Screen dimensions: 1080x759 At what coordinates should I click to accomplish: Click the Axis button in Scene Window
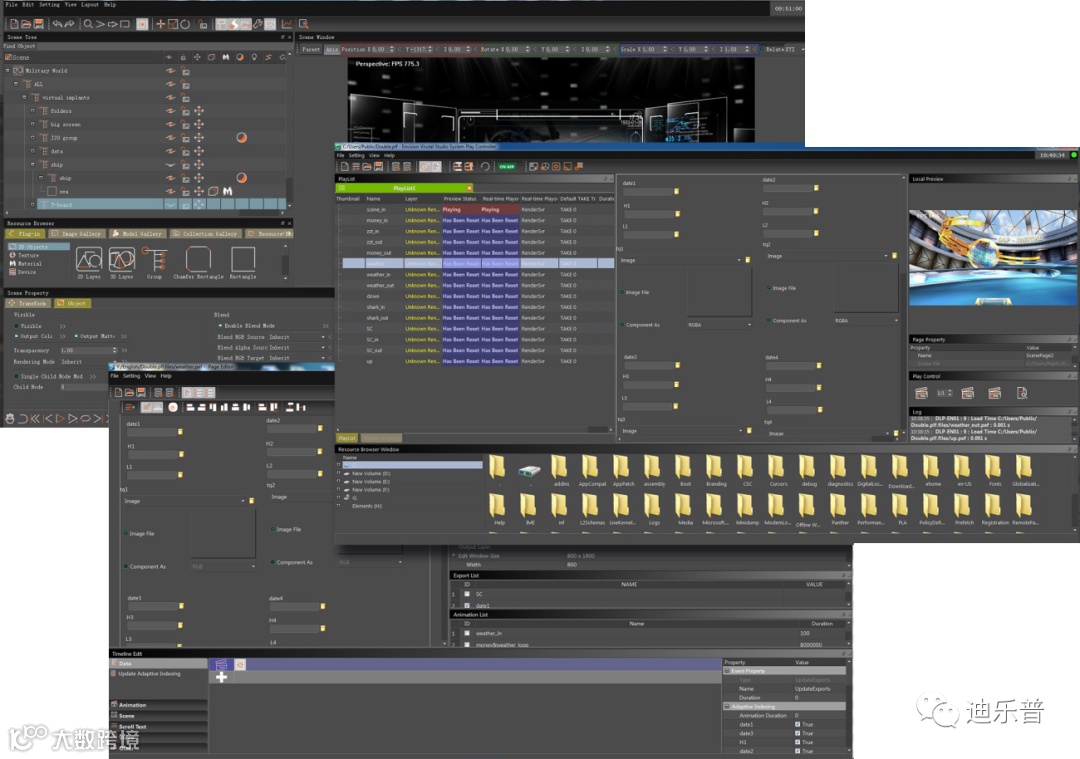(331, 50)
